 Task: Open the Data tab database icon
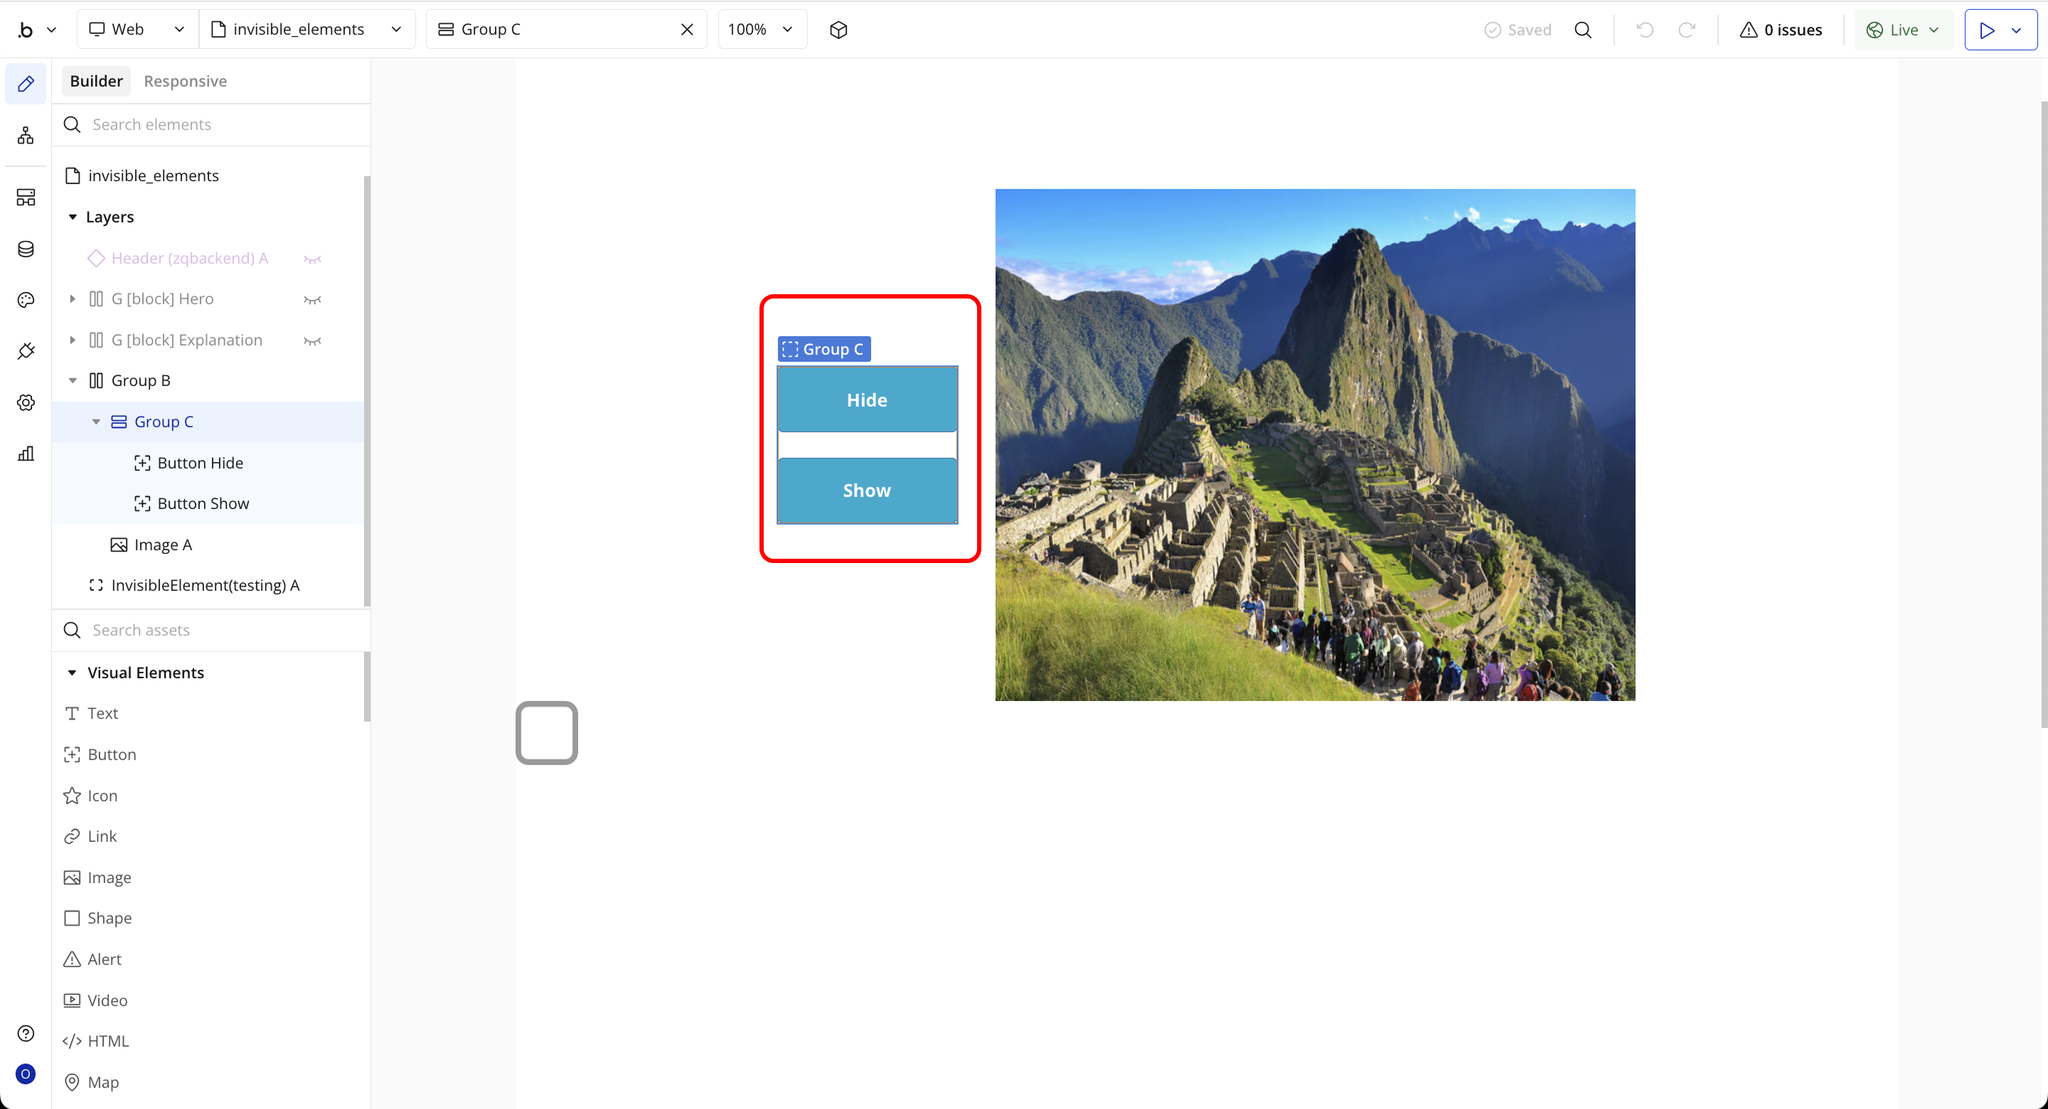point(26,249)
